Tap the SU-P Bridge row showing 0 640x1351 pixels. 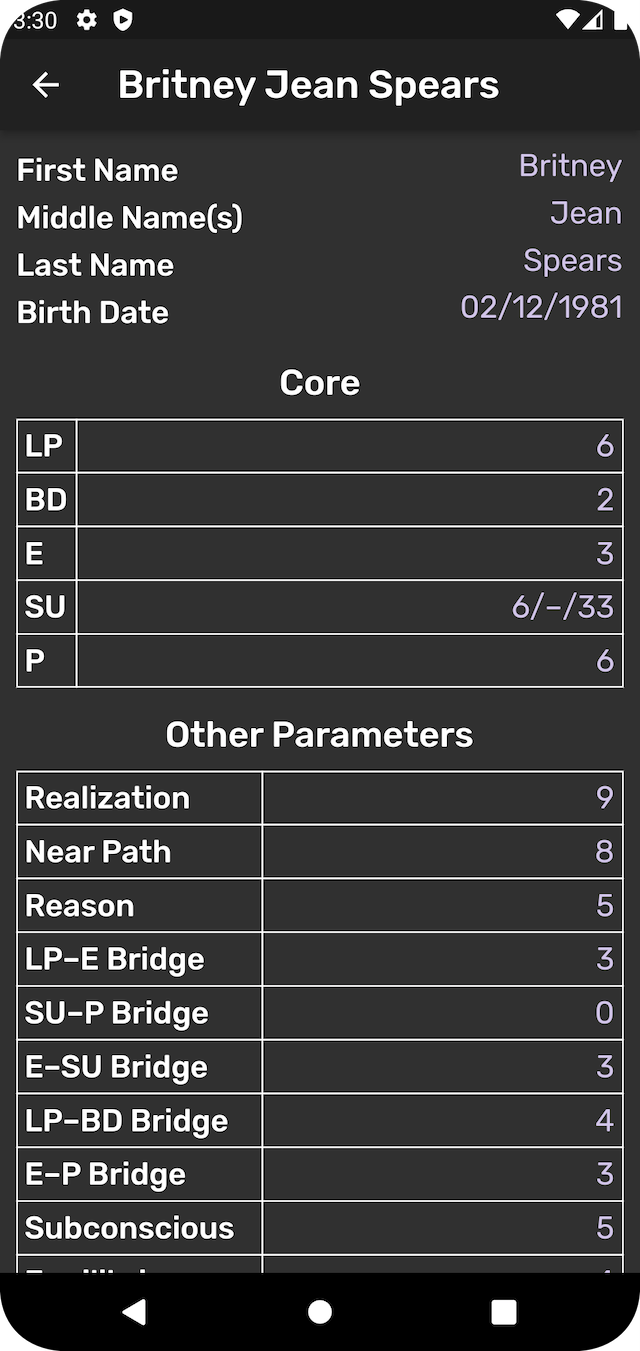tap(319, 1012)
